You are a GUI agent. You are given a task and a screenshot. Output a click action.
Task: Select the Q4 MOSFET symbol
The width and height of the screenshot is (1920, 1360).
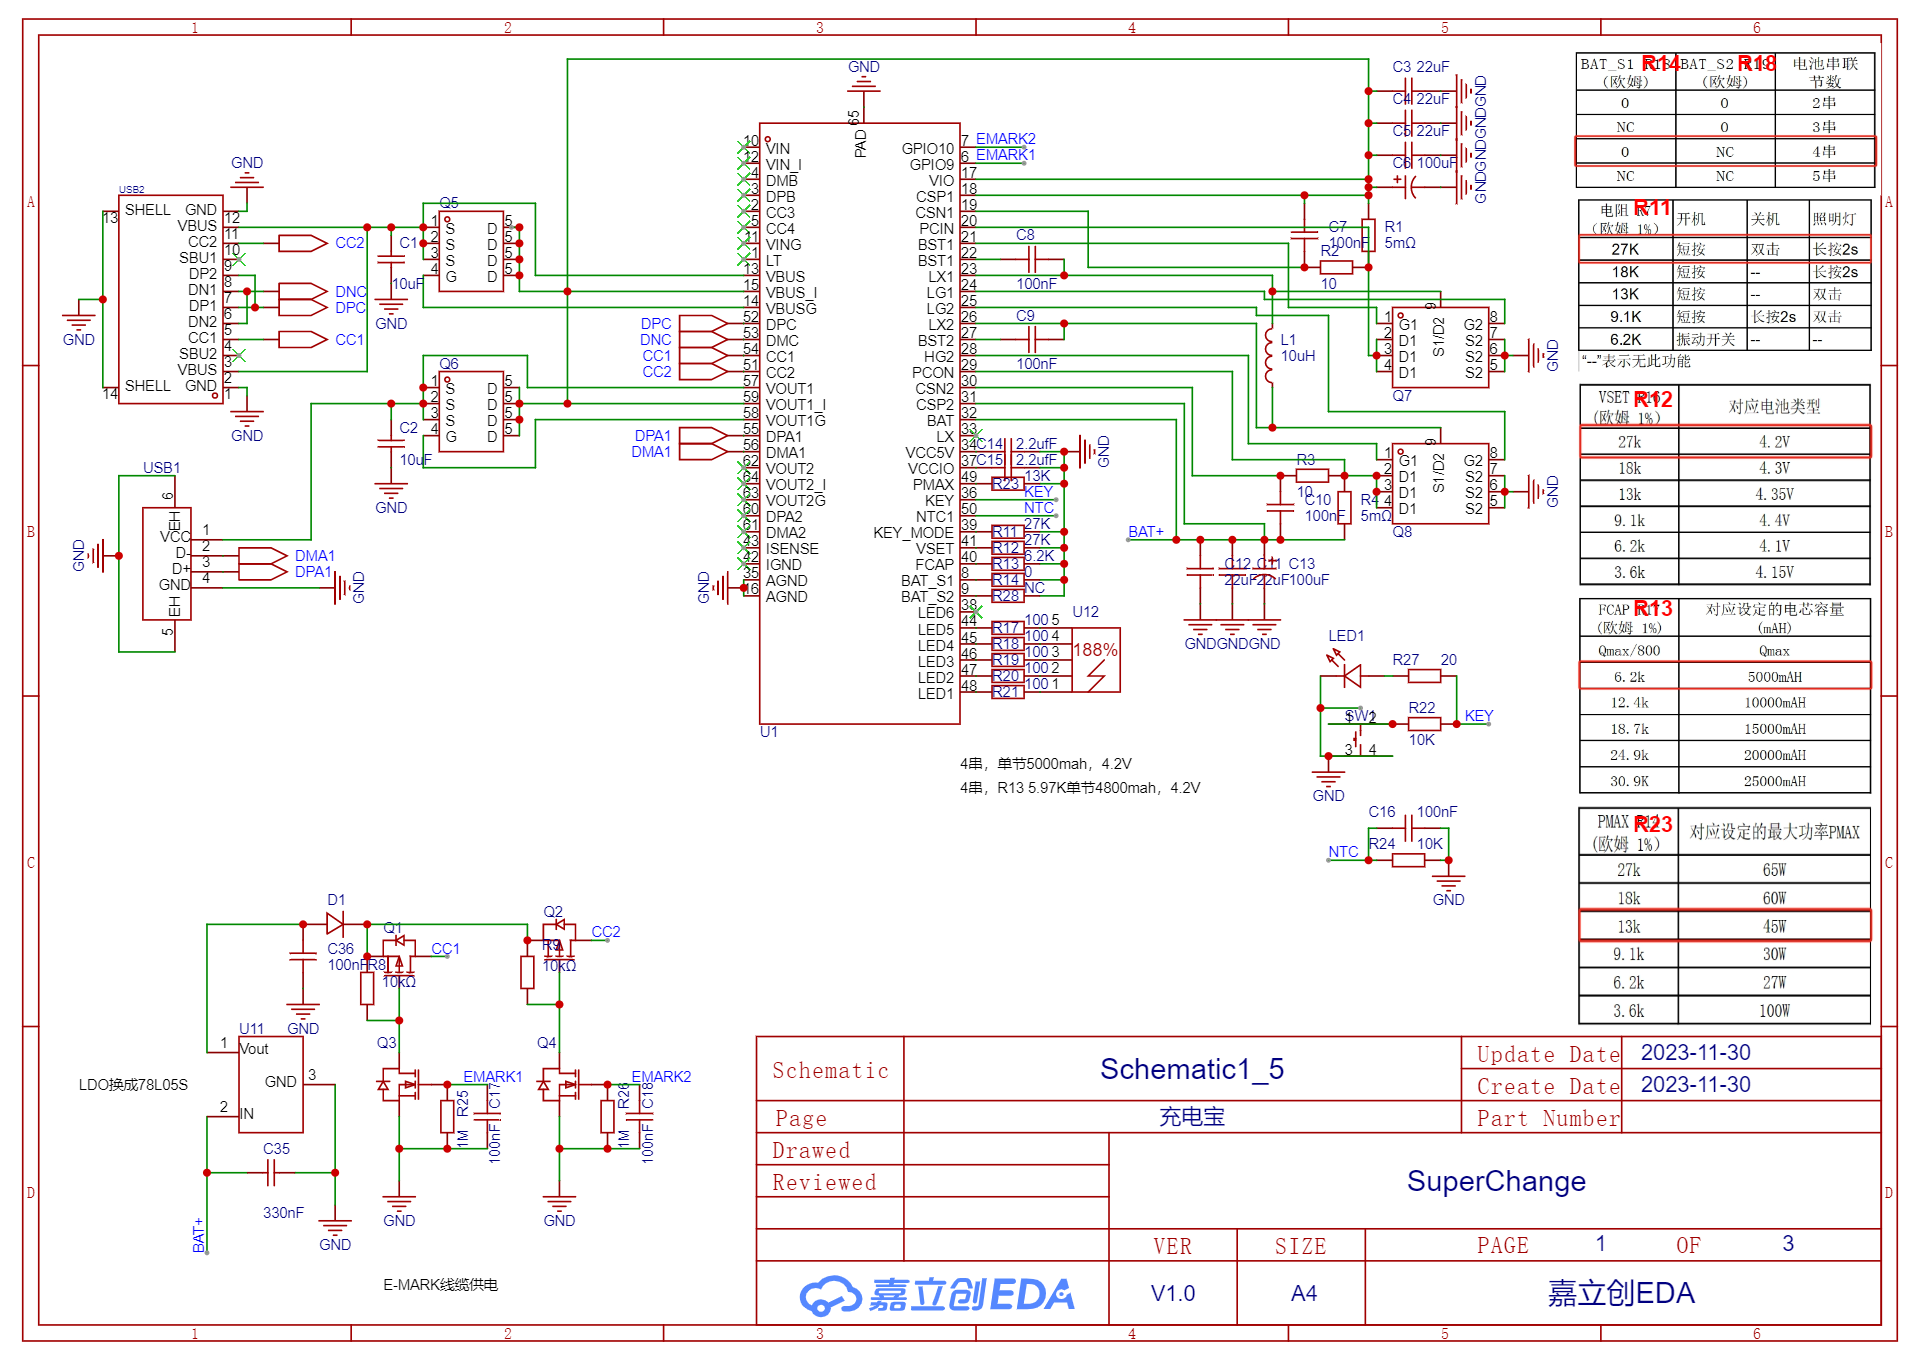click(x=558, y=1085)
